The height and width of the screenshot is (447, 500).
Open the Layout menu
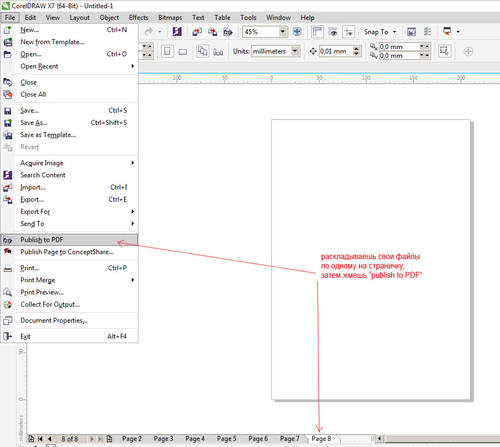[79, 18]
